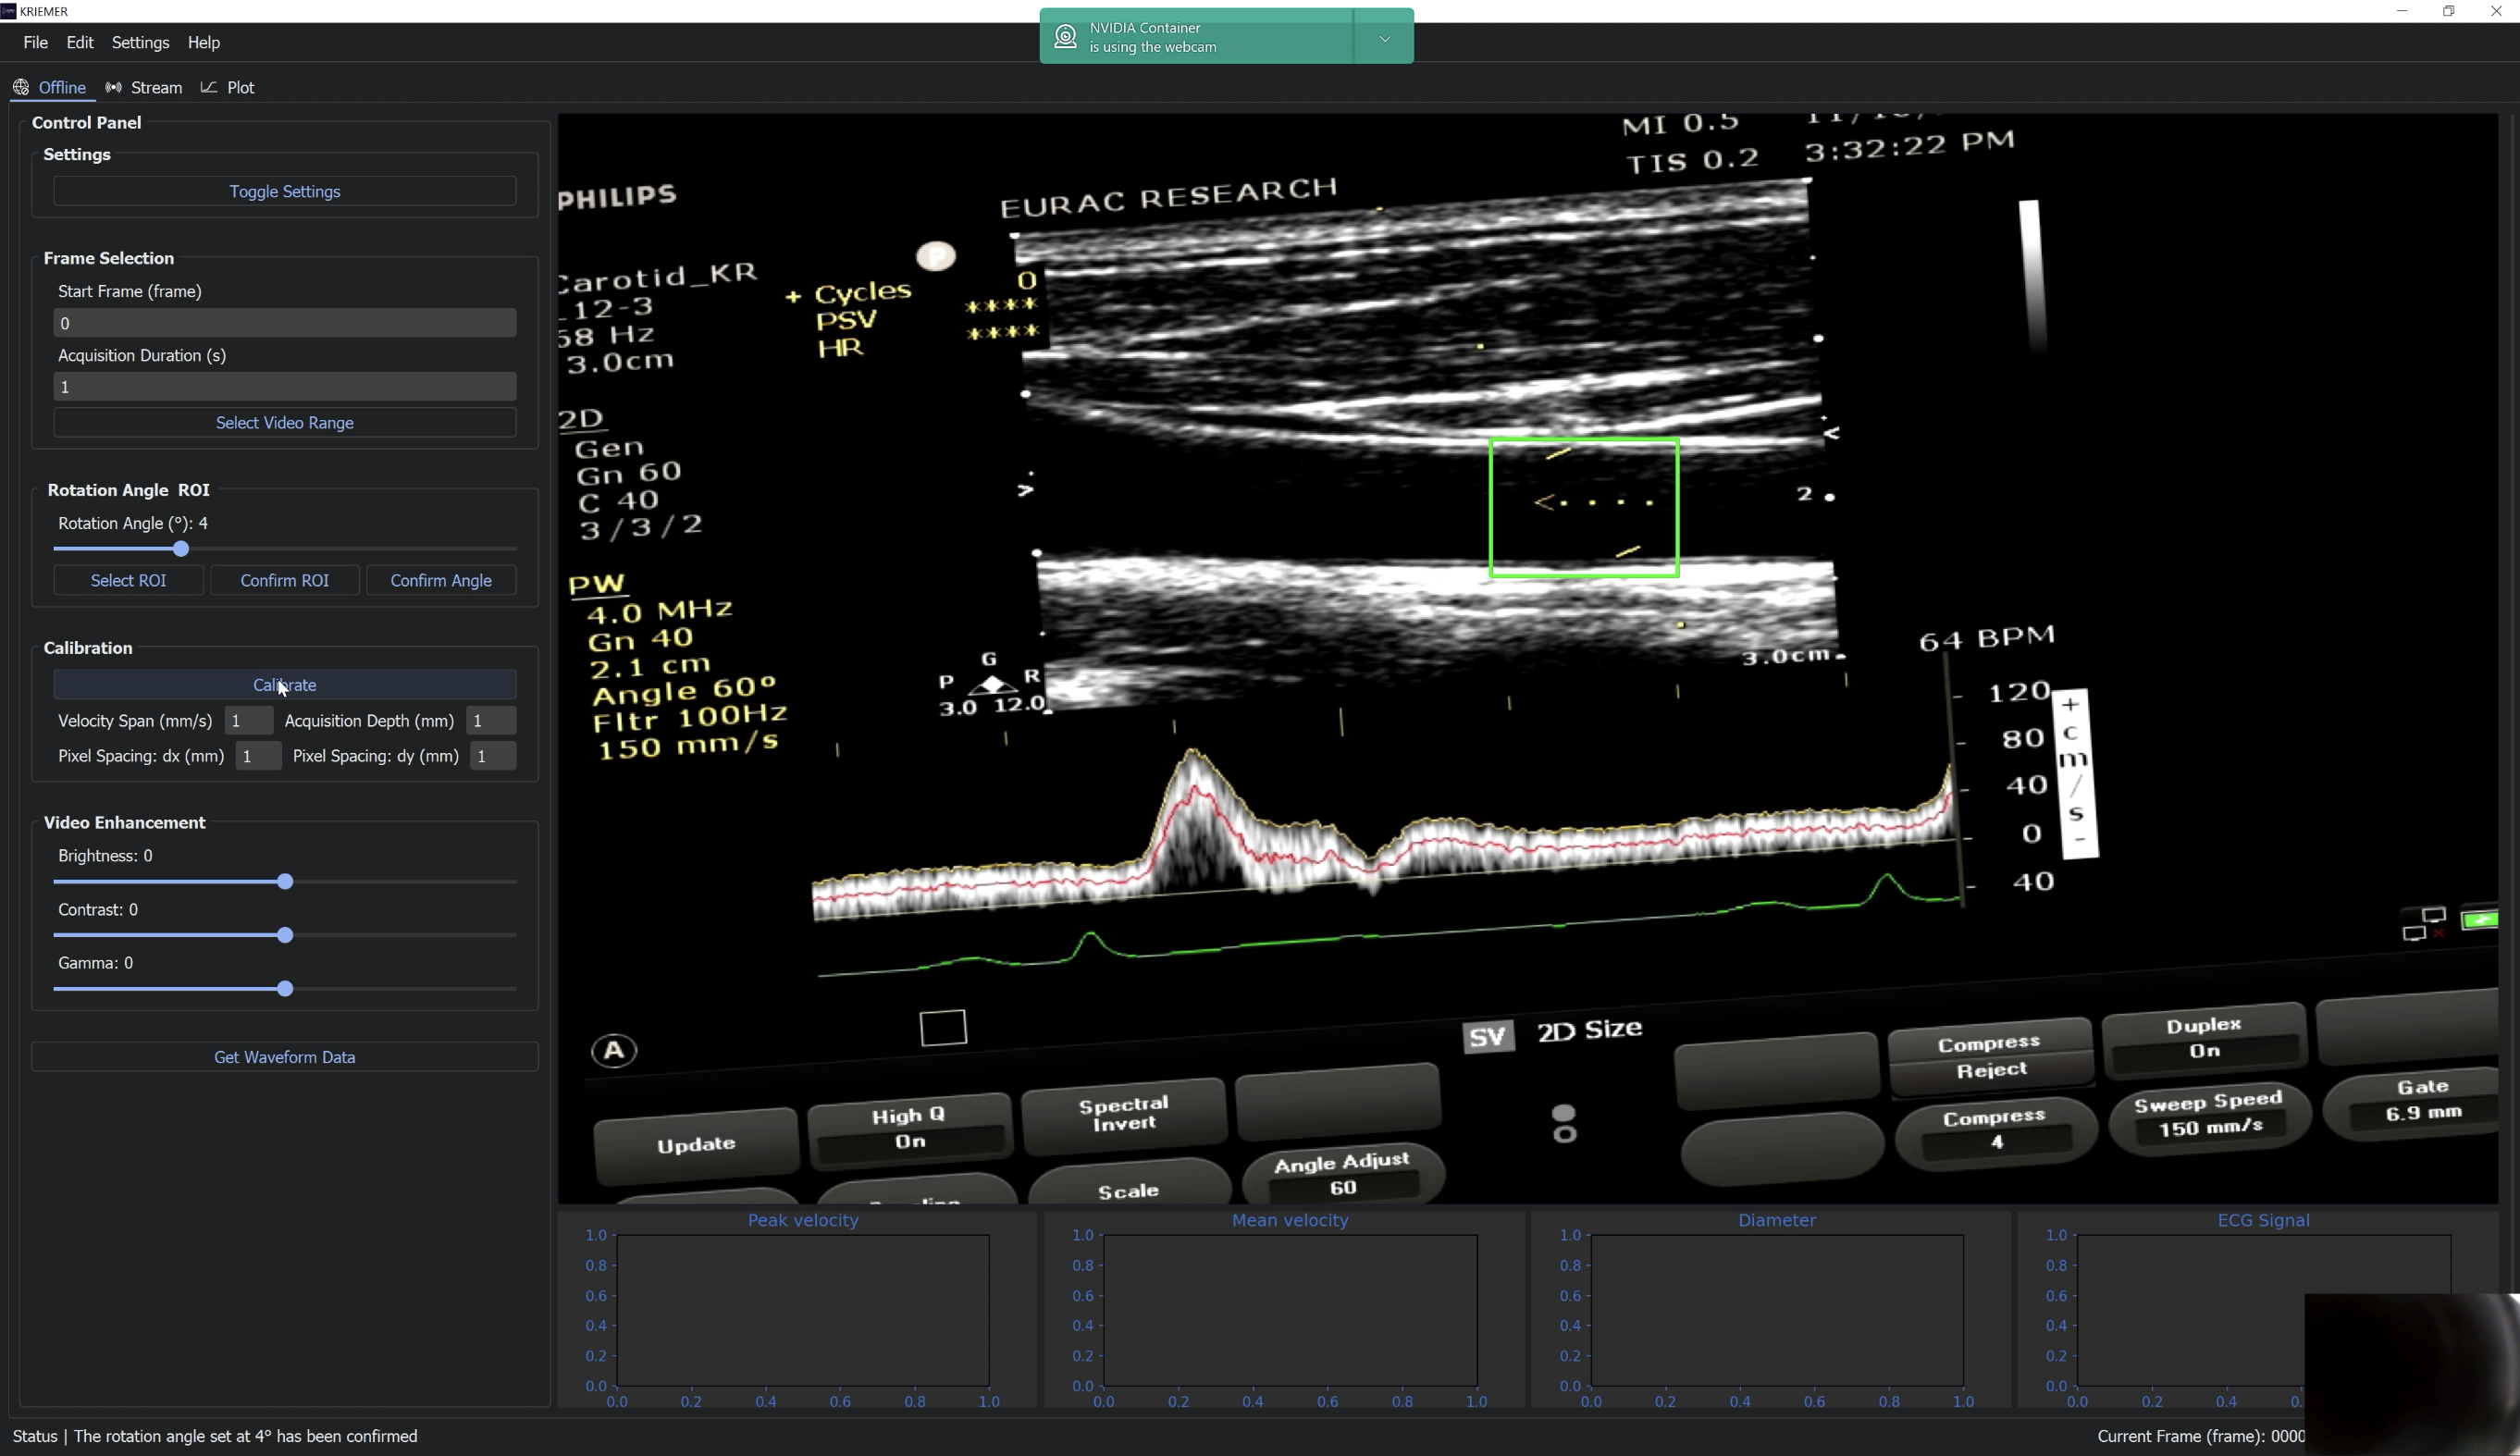
Task: Click the Rotation Angle slider handle
Action: (x=181, y=549)
